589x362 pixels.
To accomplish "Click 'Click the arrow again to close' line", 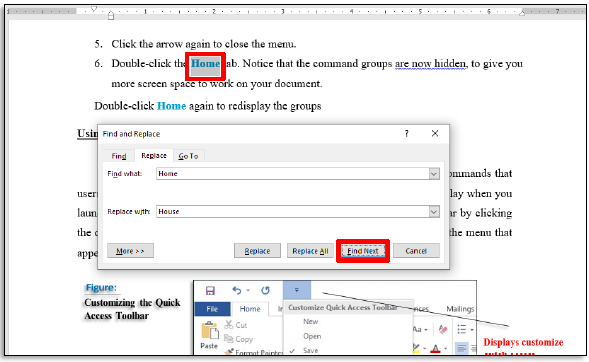I will pyautogui.click(x=204, y=44).
